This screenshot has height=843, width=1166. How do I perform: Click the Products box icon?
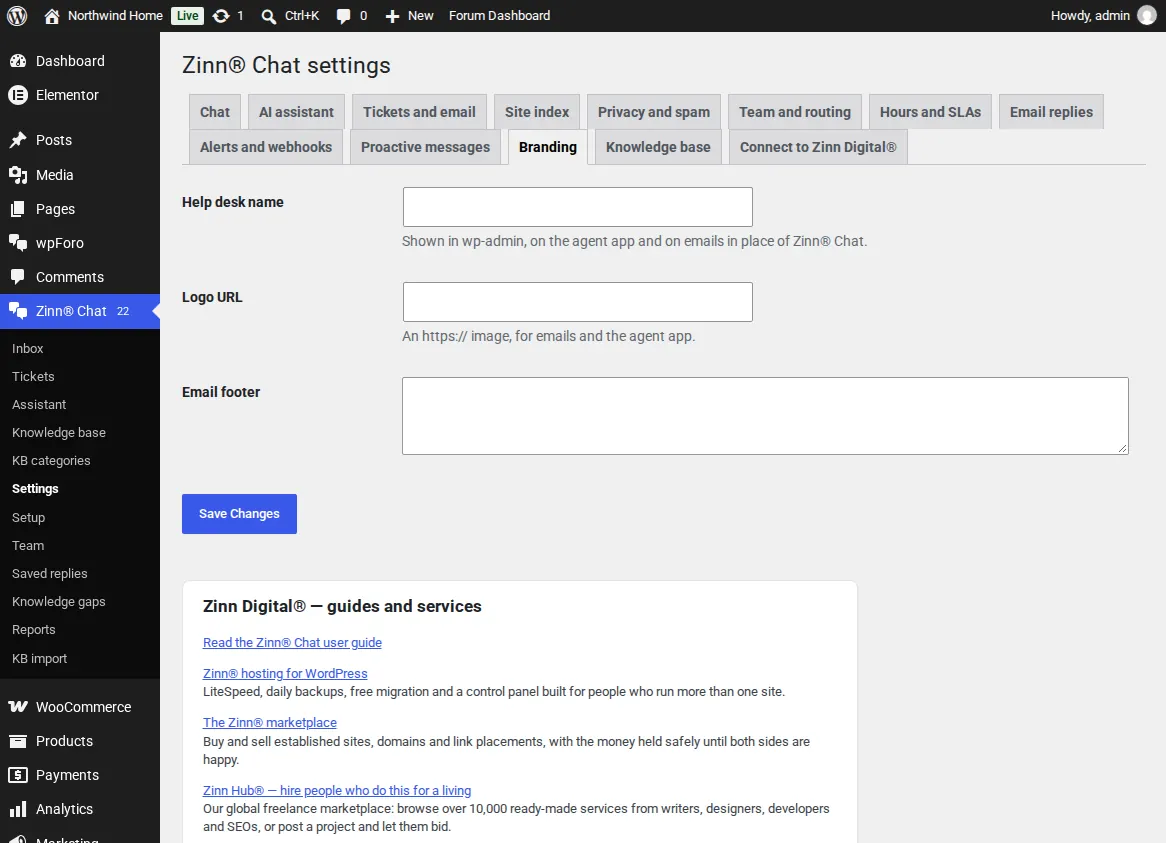18,741
